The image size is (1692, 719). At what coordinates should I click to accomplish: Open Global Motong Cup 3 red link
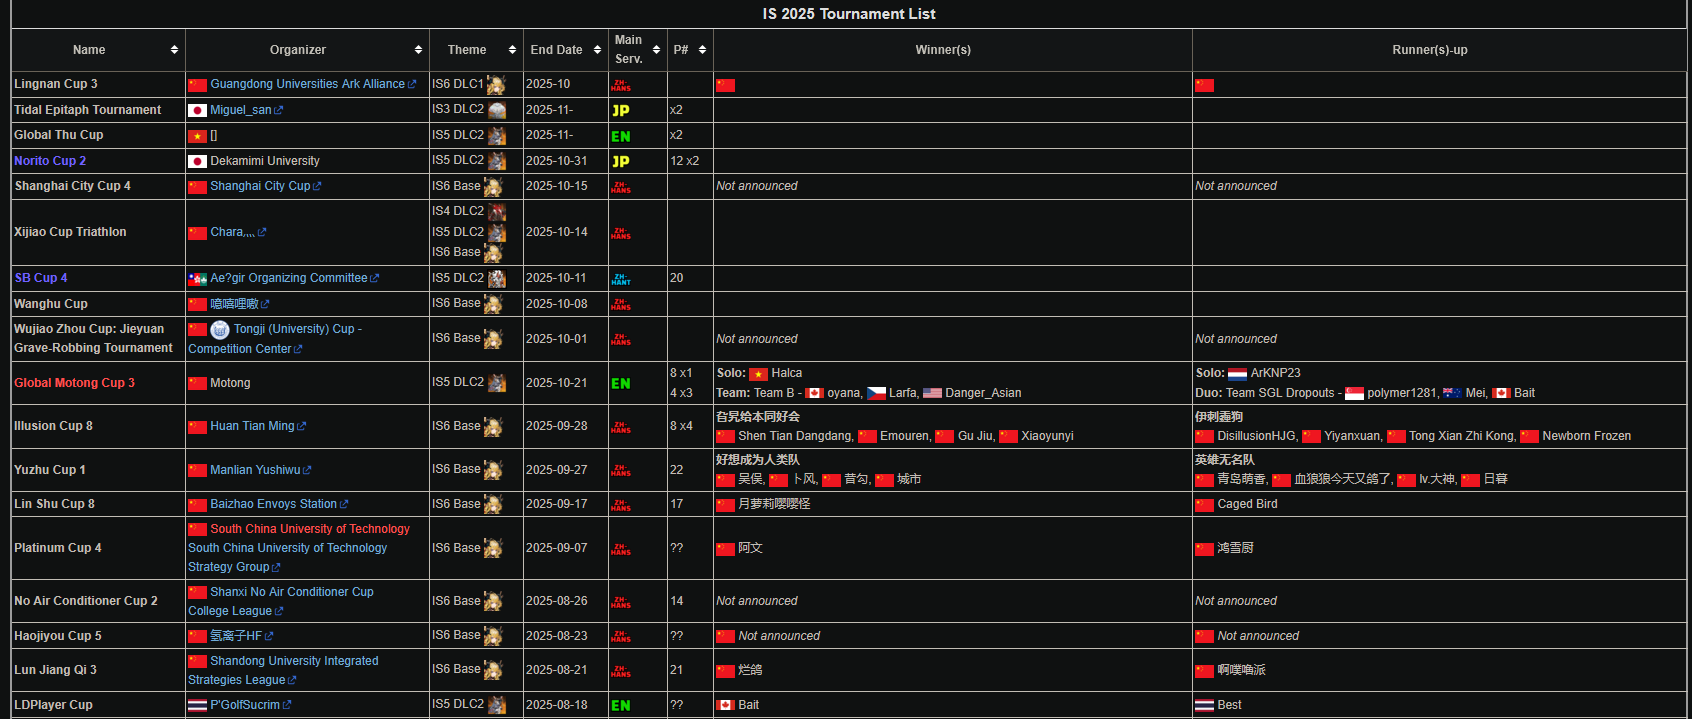tap(74, 383)
